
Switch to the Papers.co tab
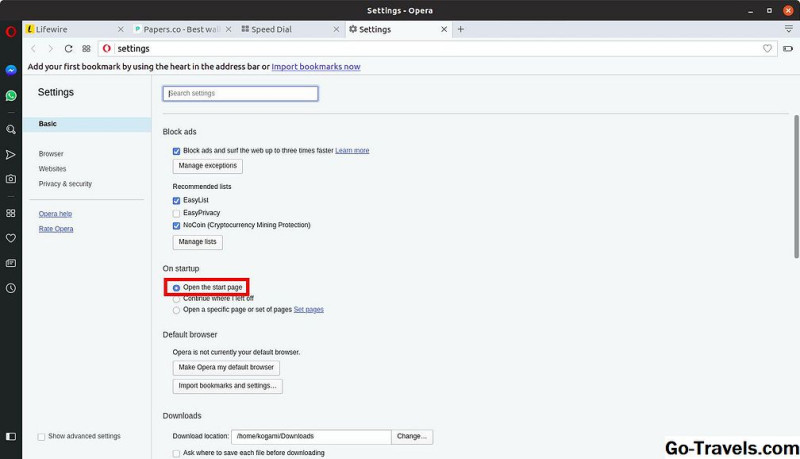[x=183, y=30]
